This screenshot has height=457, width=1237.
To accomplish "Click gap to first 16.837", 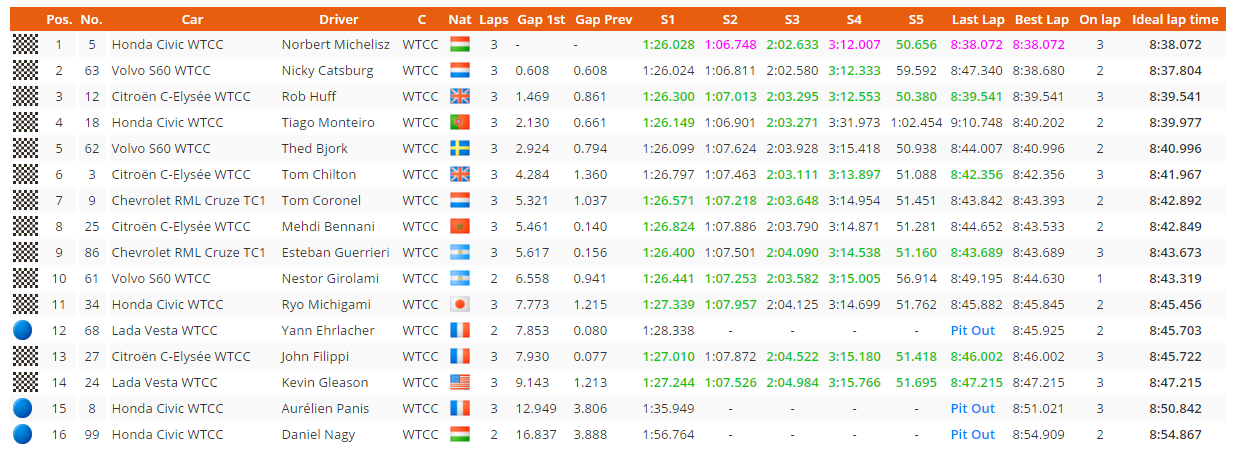I will click(535, 435).
